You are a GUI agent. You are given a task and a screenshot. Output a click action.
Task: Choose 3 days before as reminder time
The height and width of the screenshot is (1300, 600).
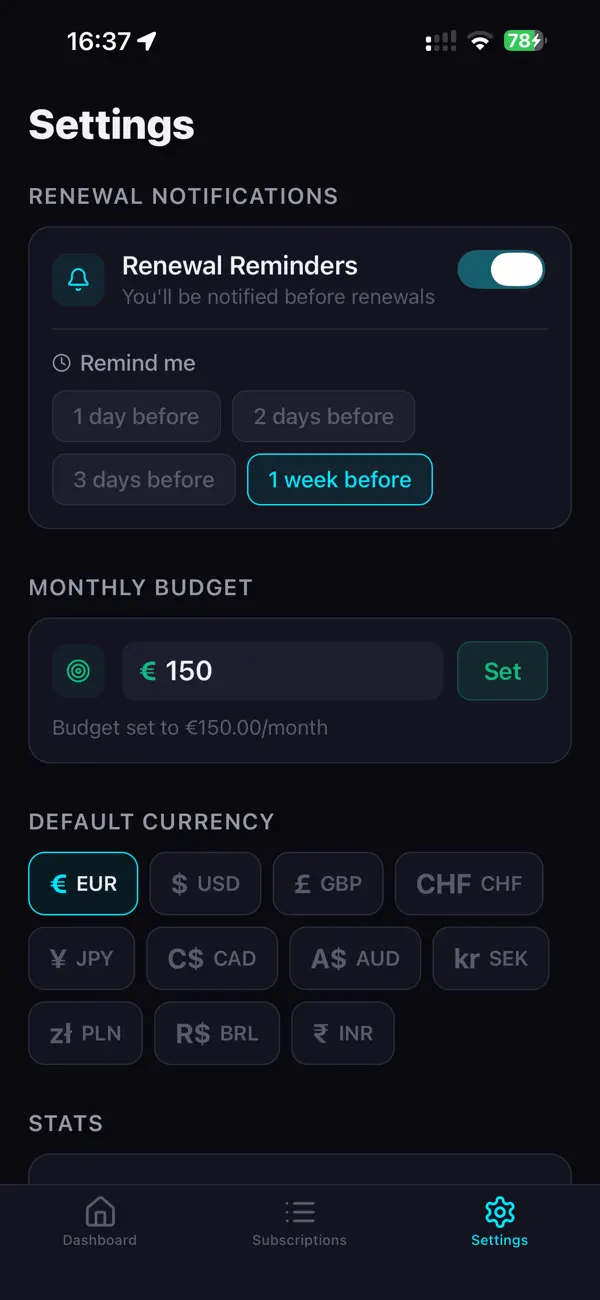(143, 479)
